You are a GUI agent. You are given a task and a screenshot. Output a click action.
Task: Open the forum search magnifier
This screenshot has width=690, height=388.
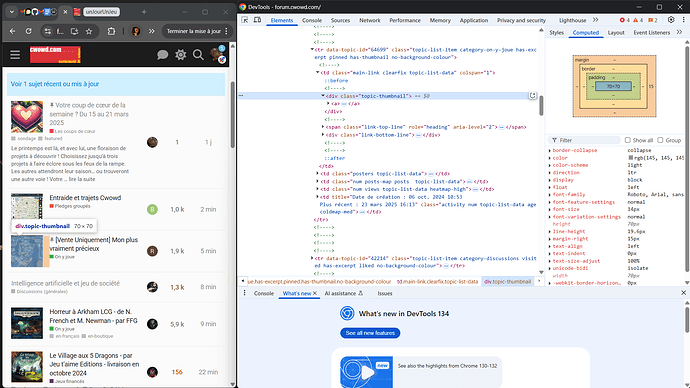click(198, 55)
